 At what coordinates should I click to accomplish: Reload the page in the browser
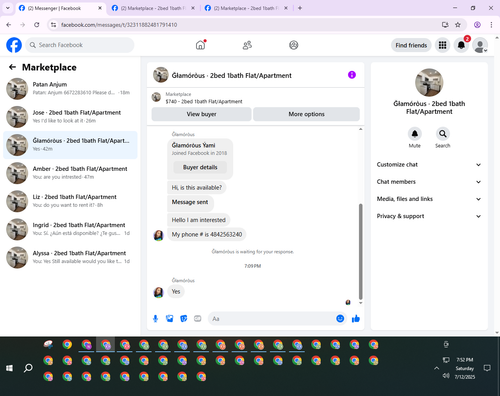(x=37, y=25)
